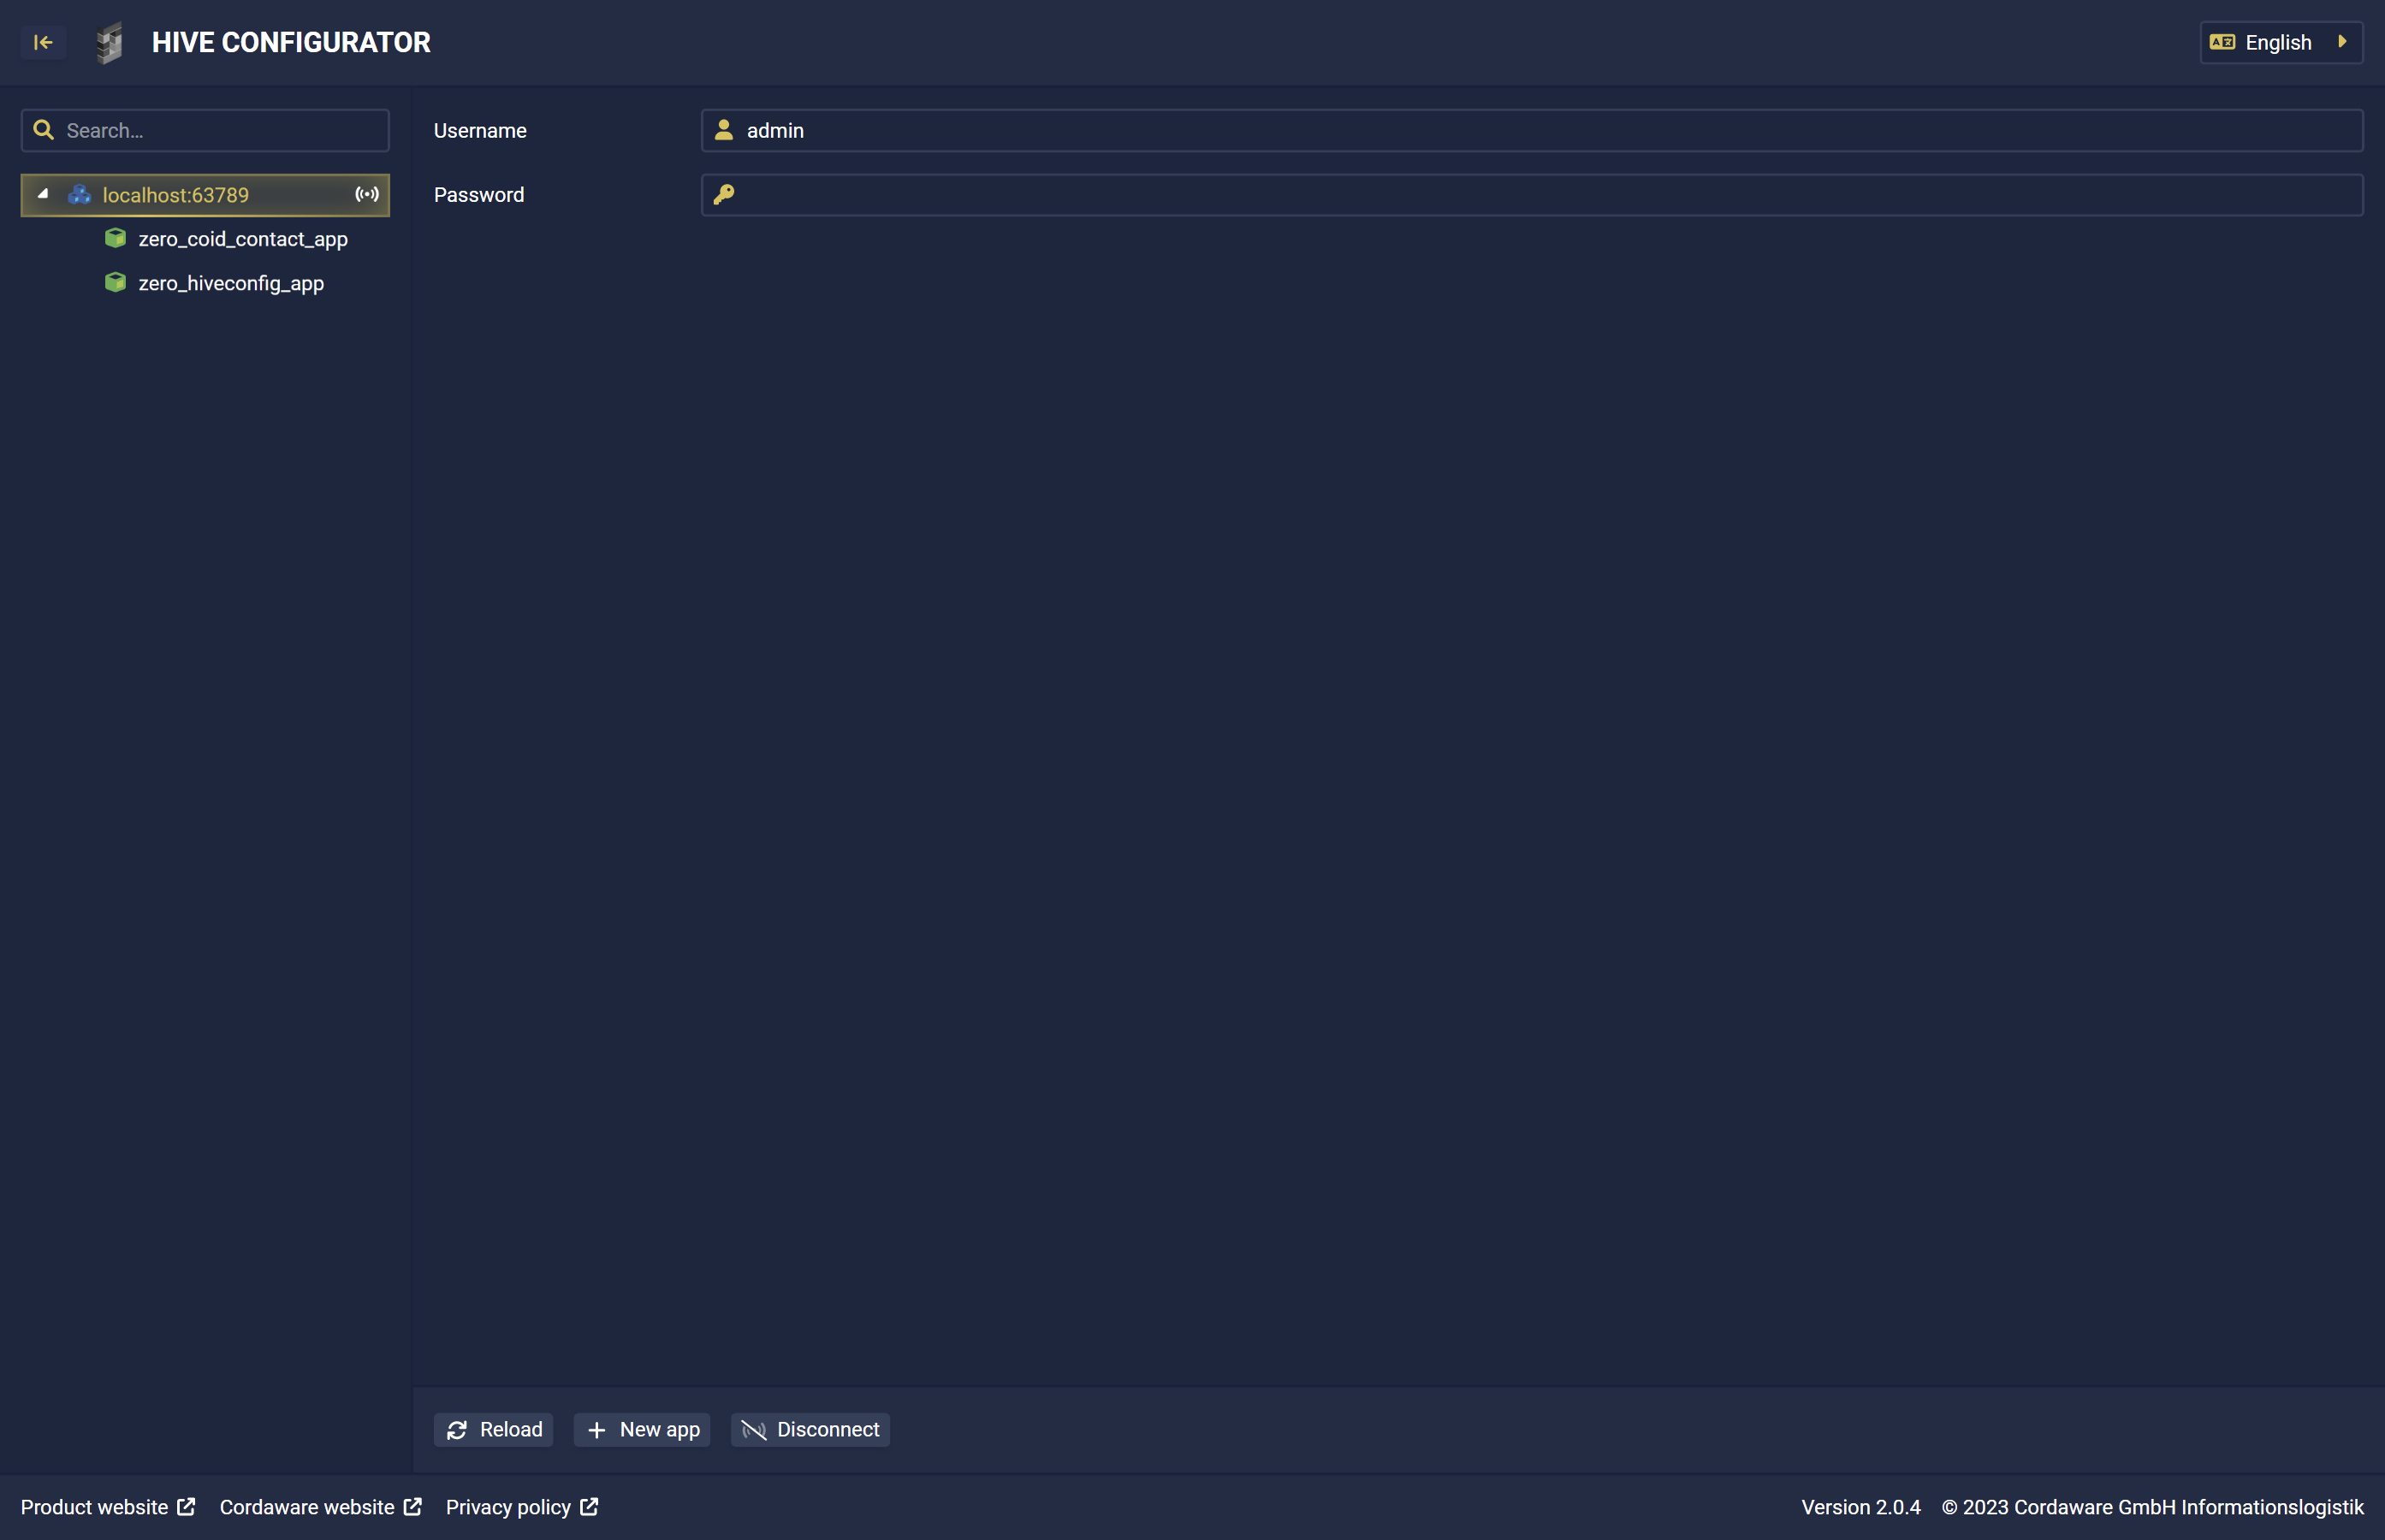Click the disconnect icon button
The height and width of the screenshot is (1540, 2385).
(753, 1429)
